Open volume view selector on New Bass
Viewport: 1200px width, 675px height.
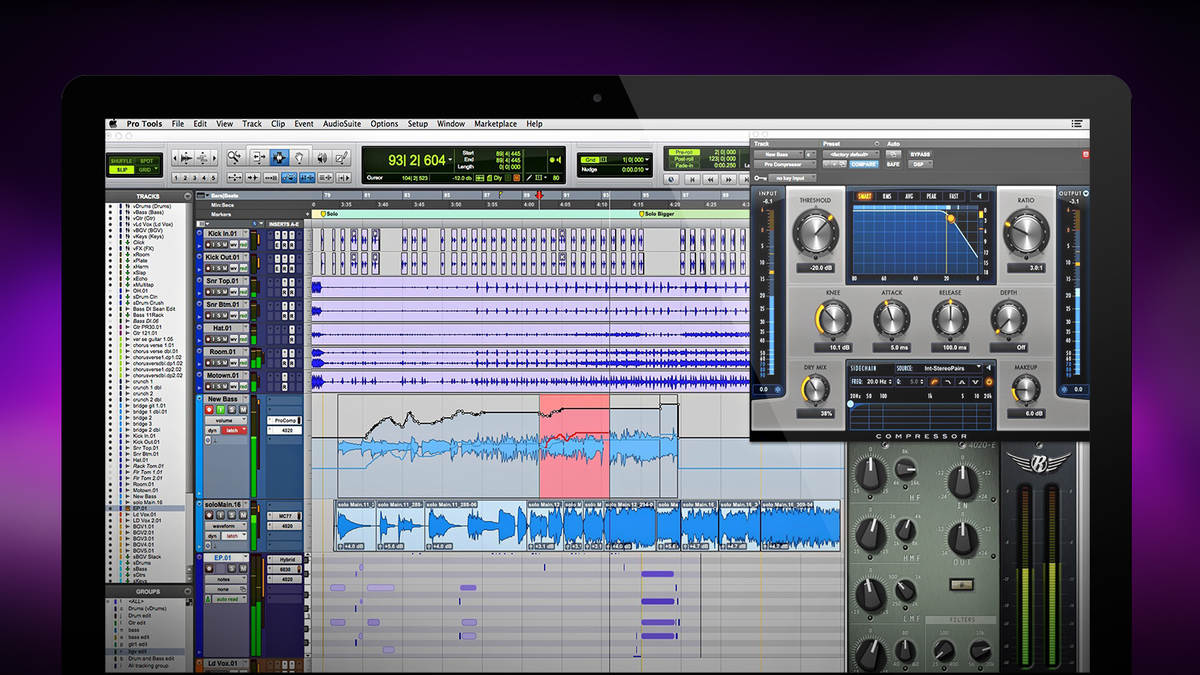click(x=226, y=420)
